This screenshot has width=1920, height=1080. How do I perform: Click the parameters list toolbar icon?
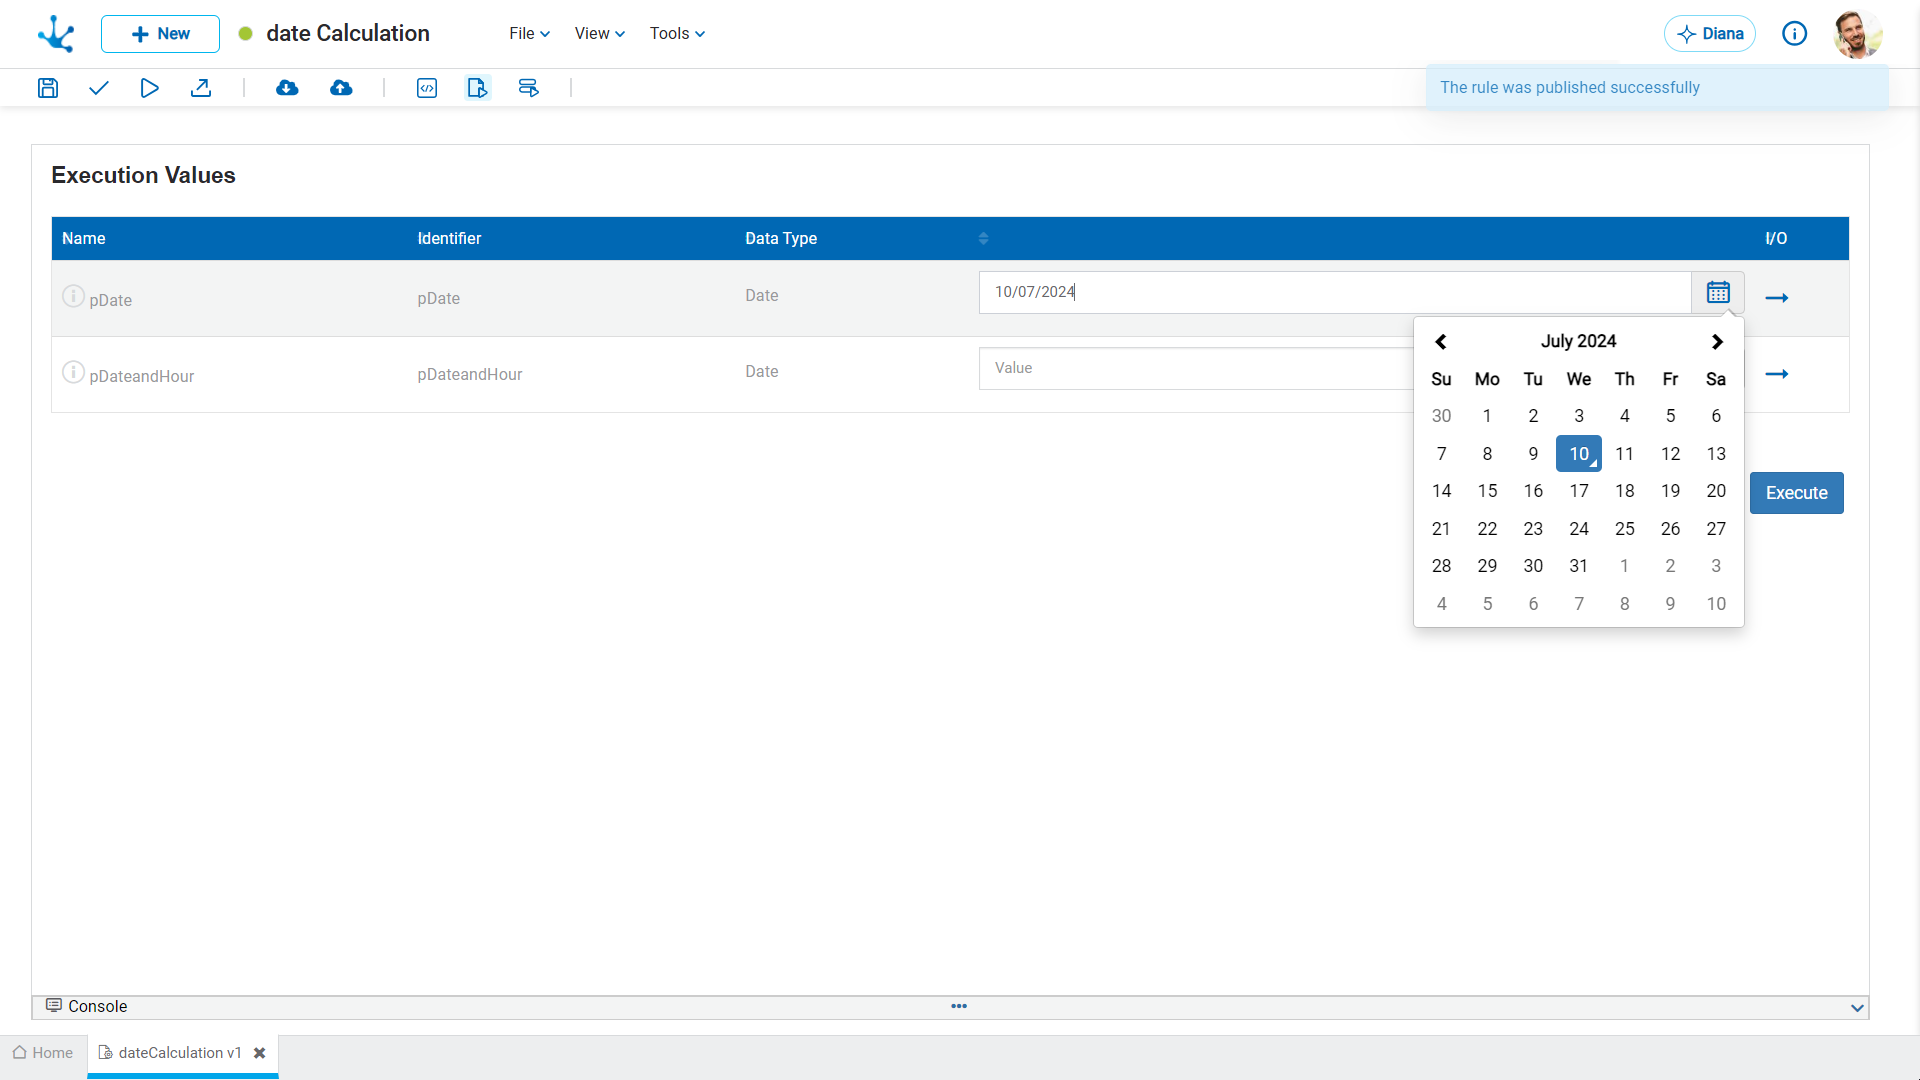tap(529, 88)
